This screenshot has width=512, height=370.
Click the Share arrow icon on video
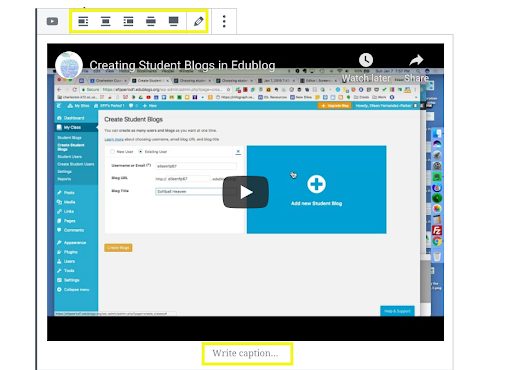click(x=416, y=60)
